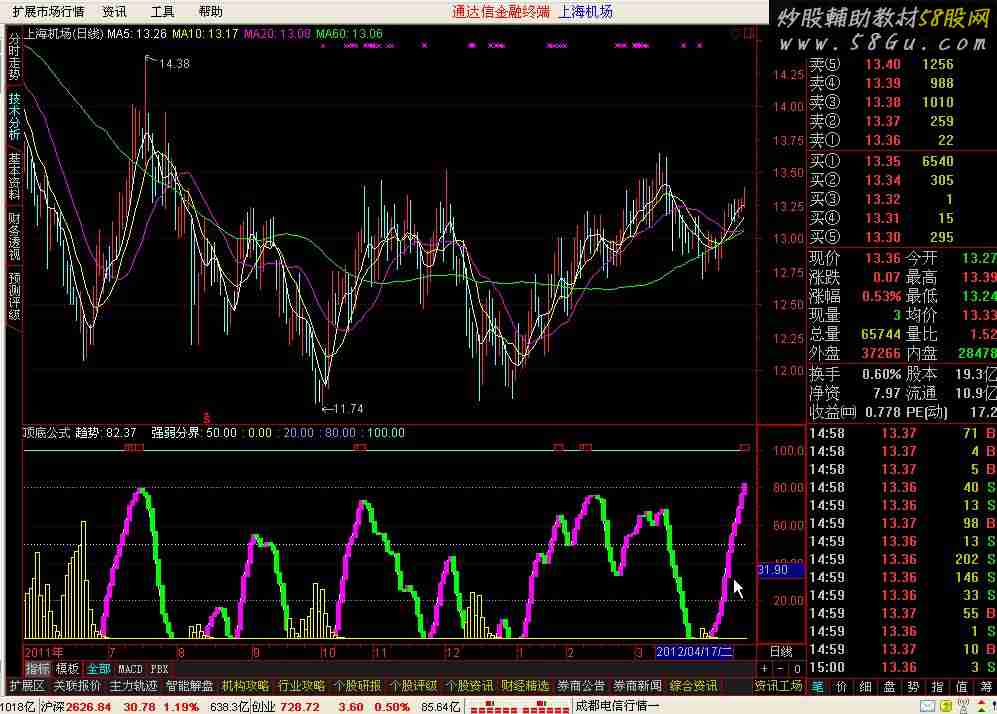Switch indicator to MACD

click(x=130, y=669)
